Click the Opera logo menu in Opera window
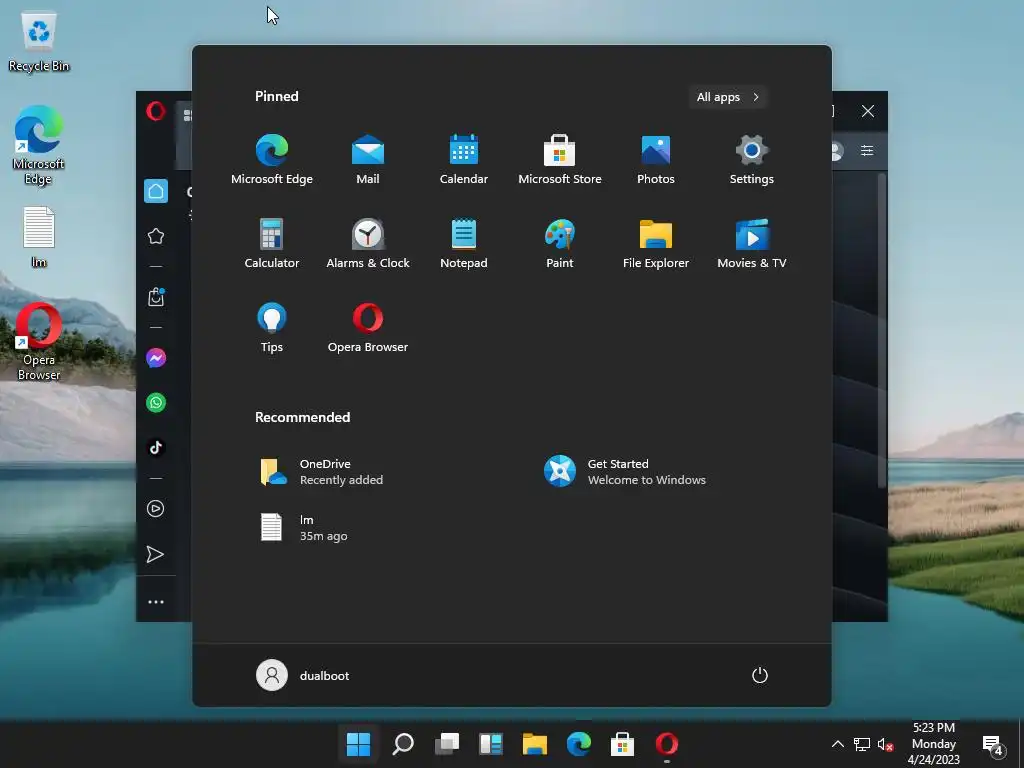The image size is (1024, 768). click(155, 111)
